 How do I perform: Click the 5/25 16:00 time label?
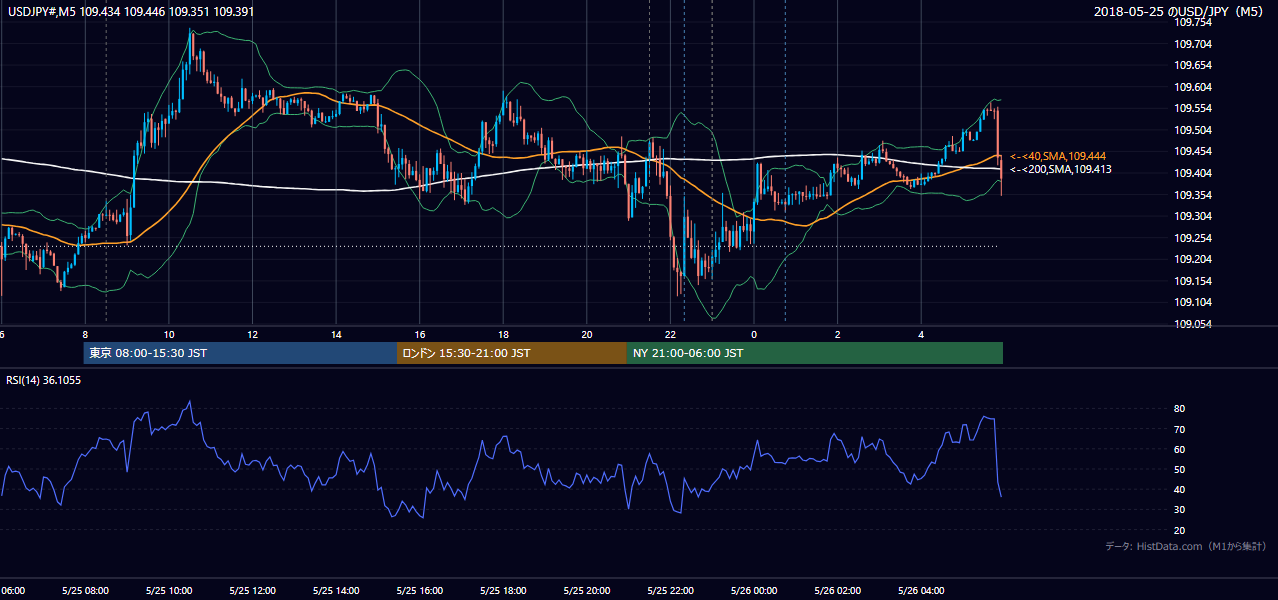(420, 591)
